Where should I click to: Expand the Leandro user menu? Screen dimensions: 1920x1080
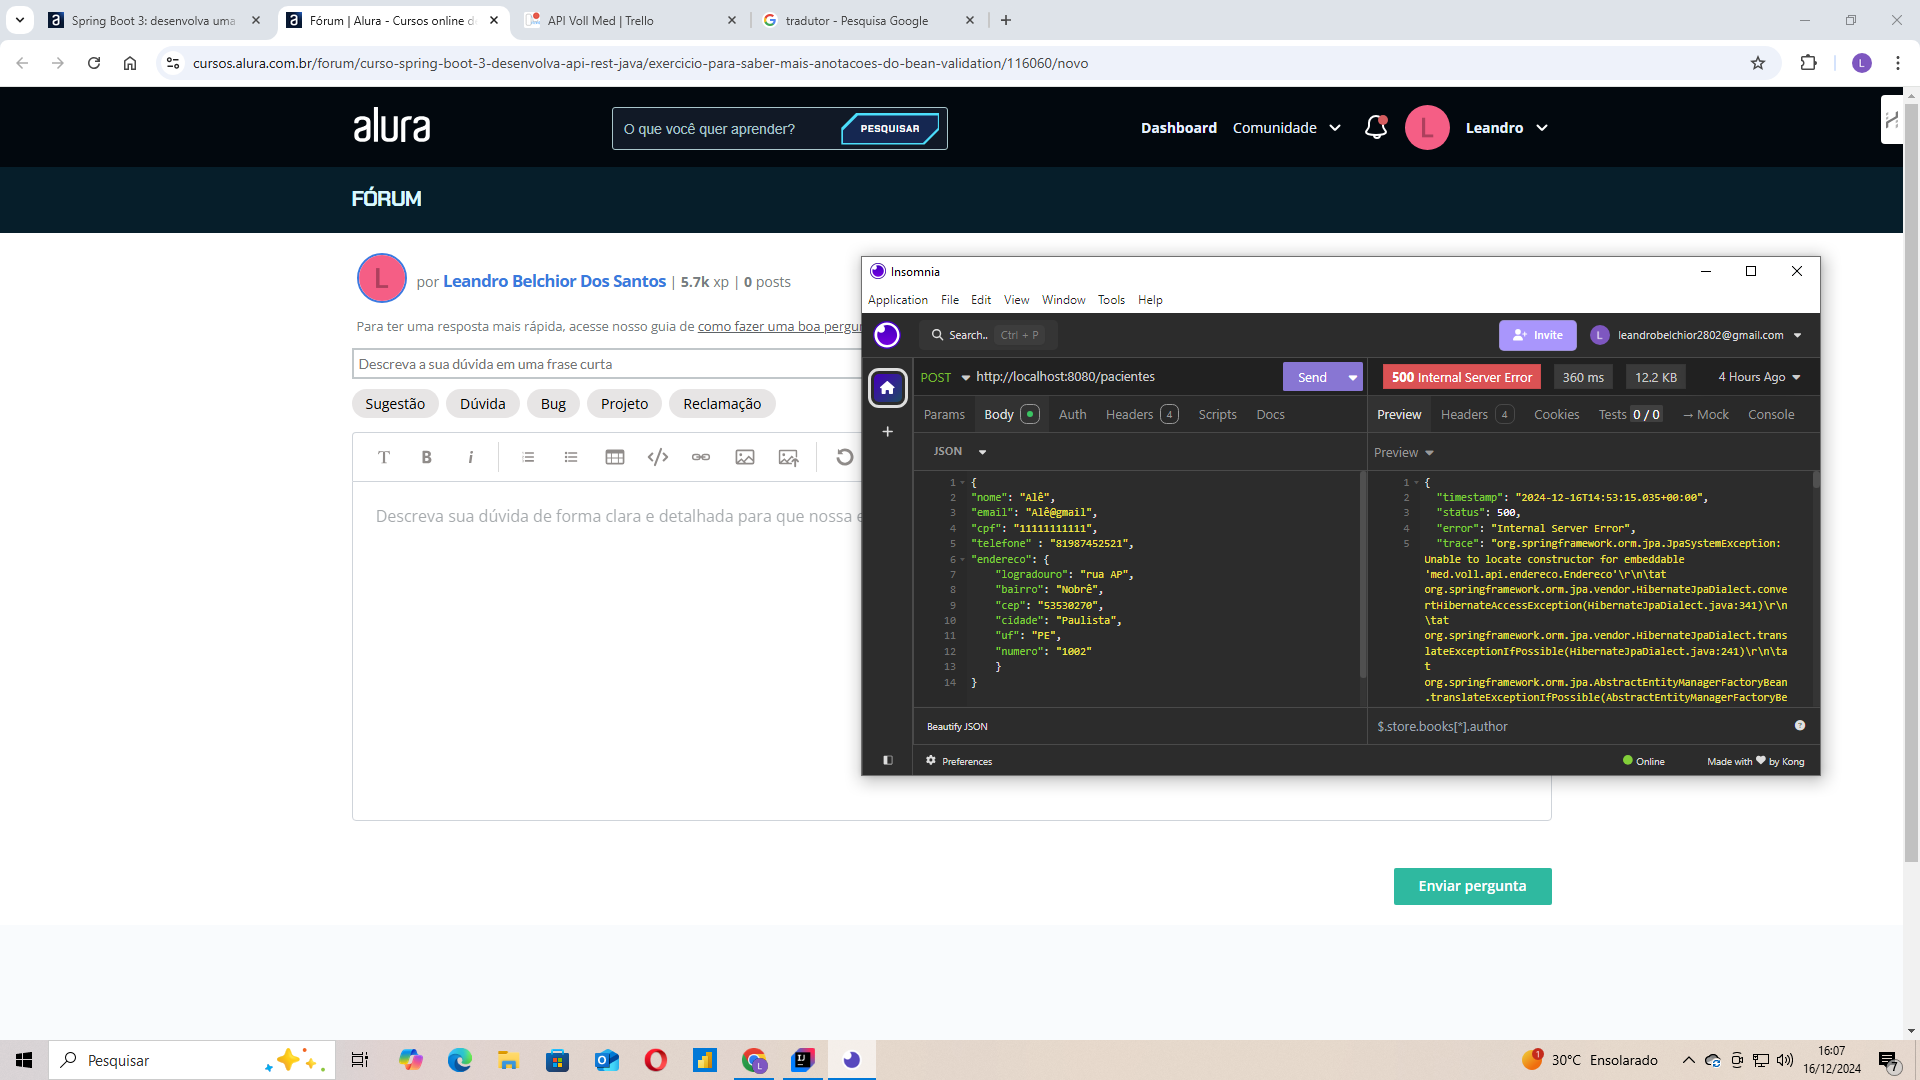click(x=1506, y=128)
